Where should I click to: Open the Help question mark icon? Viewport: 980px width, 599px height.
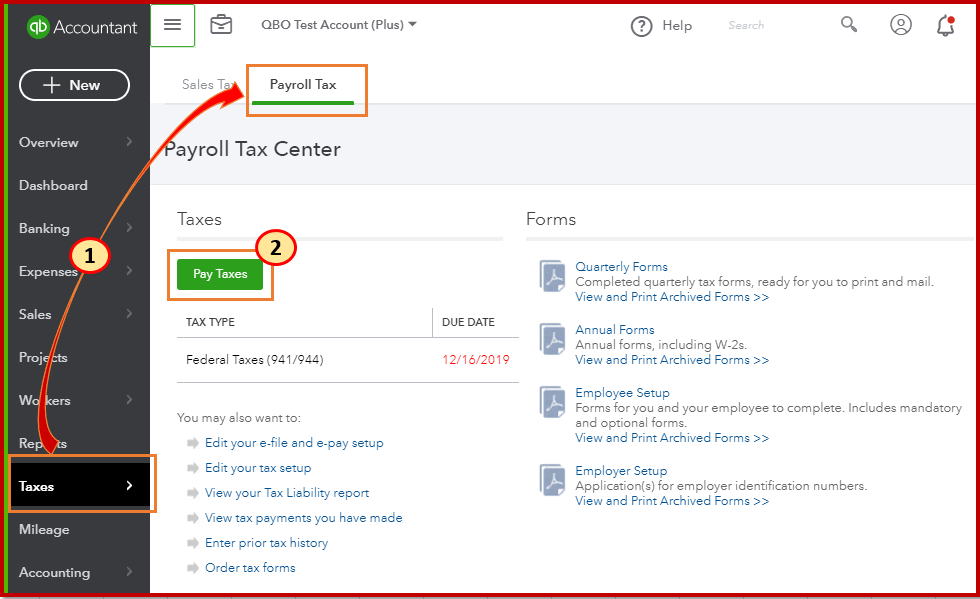(x=641, y=26)
